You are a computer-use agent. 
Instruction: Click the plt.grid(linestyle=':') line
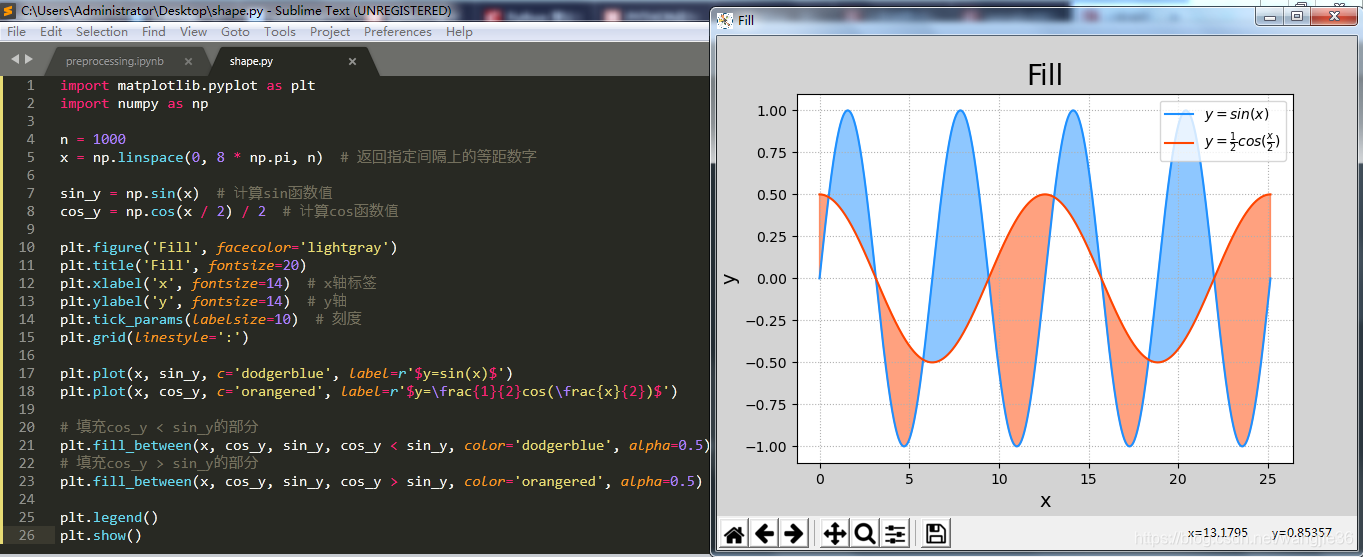pyautogui.click(x=154, y=338)
